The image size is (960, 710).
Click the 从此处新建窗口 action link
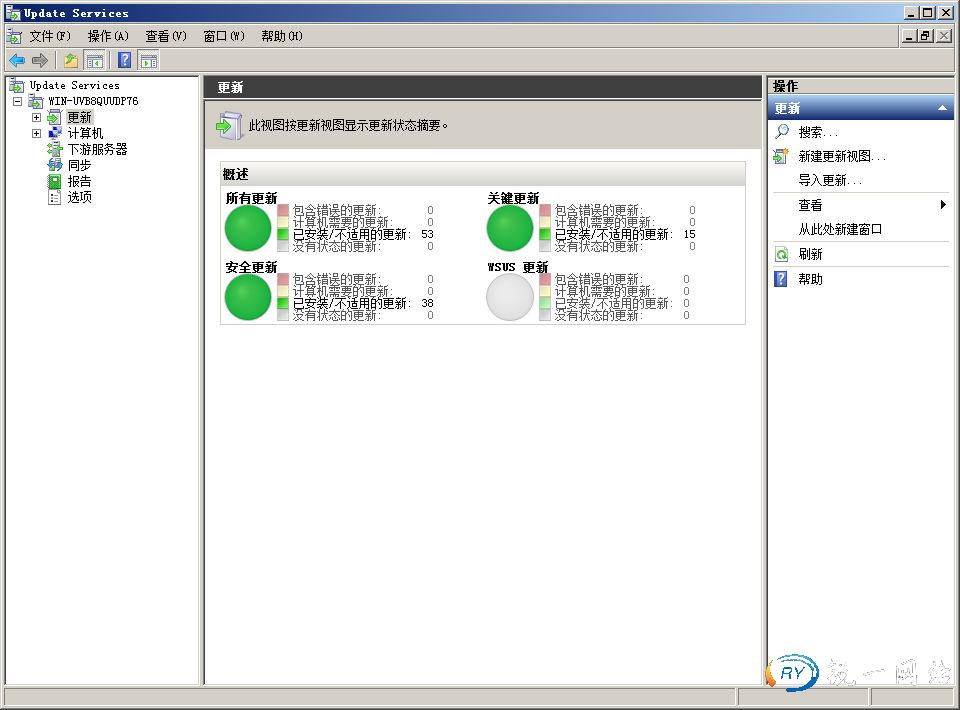pos(840,228)
